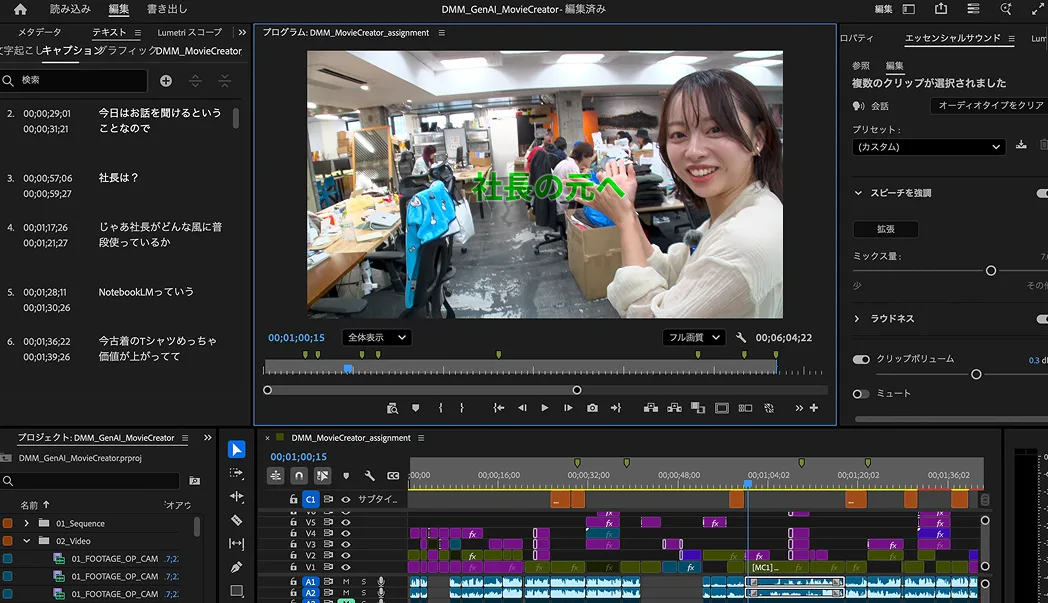This screenshot has height=603, width=1048.
Task: Click オーディオタイプをクリア button
Action: (x=990, y=106)
